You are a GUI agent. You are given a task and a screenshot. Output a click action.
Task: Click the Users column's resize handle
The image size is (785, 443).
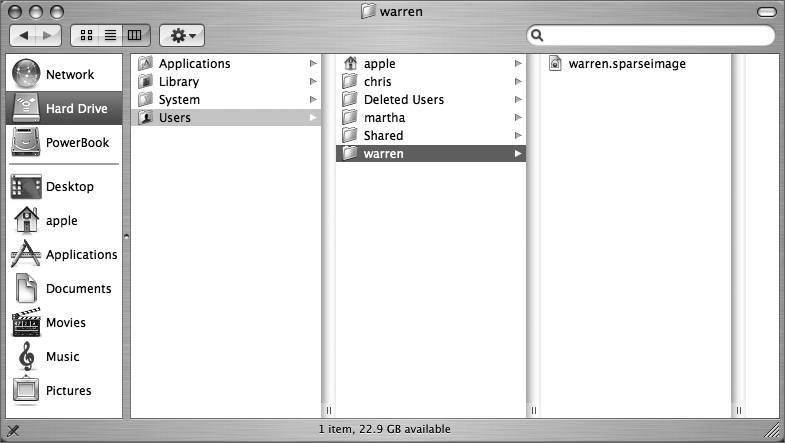[534, 410]
